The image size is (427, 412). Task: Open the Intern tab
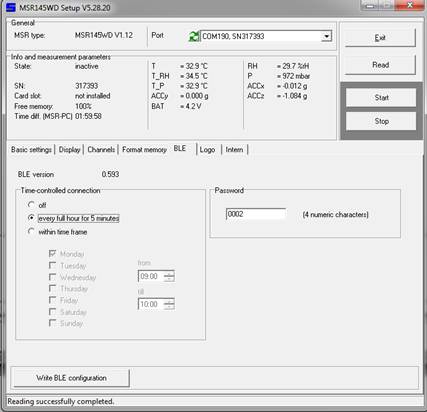[x=234, y=150]
